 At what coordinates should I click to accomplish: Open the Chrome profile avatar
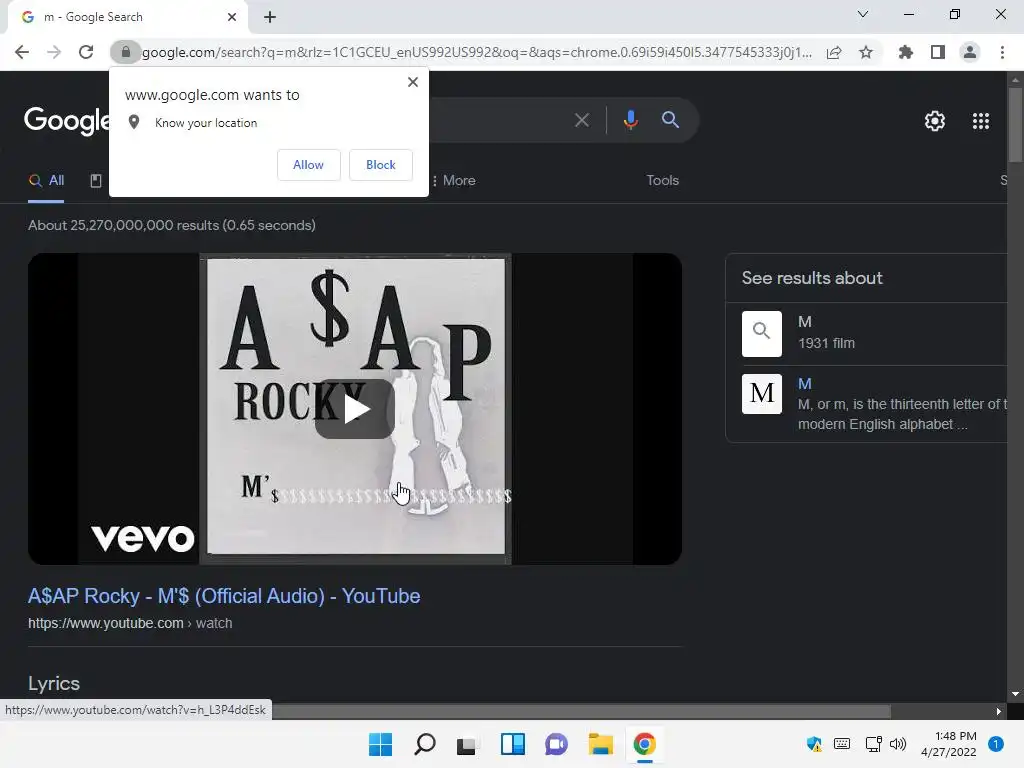tap(970, 52)
